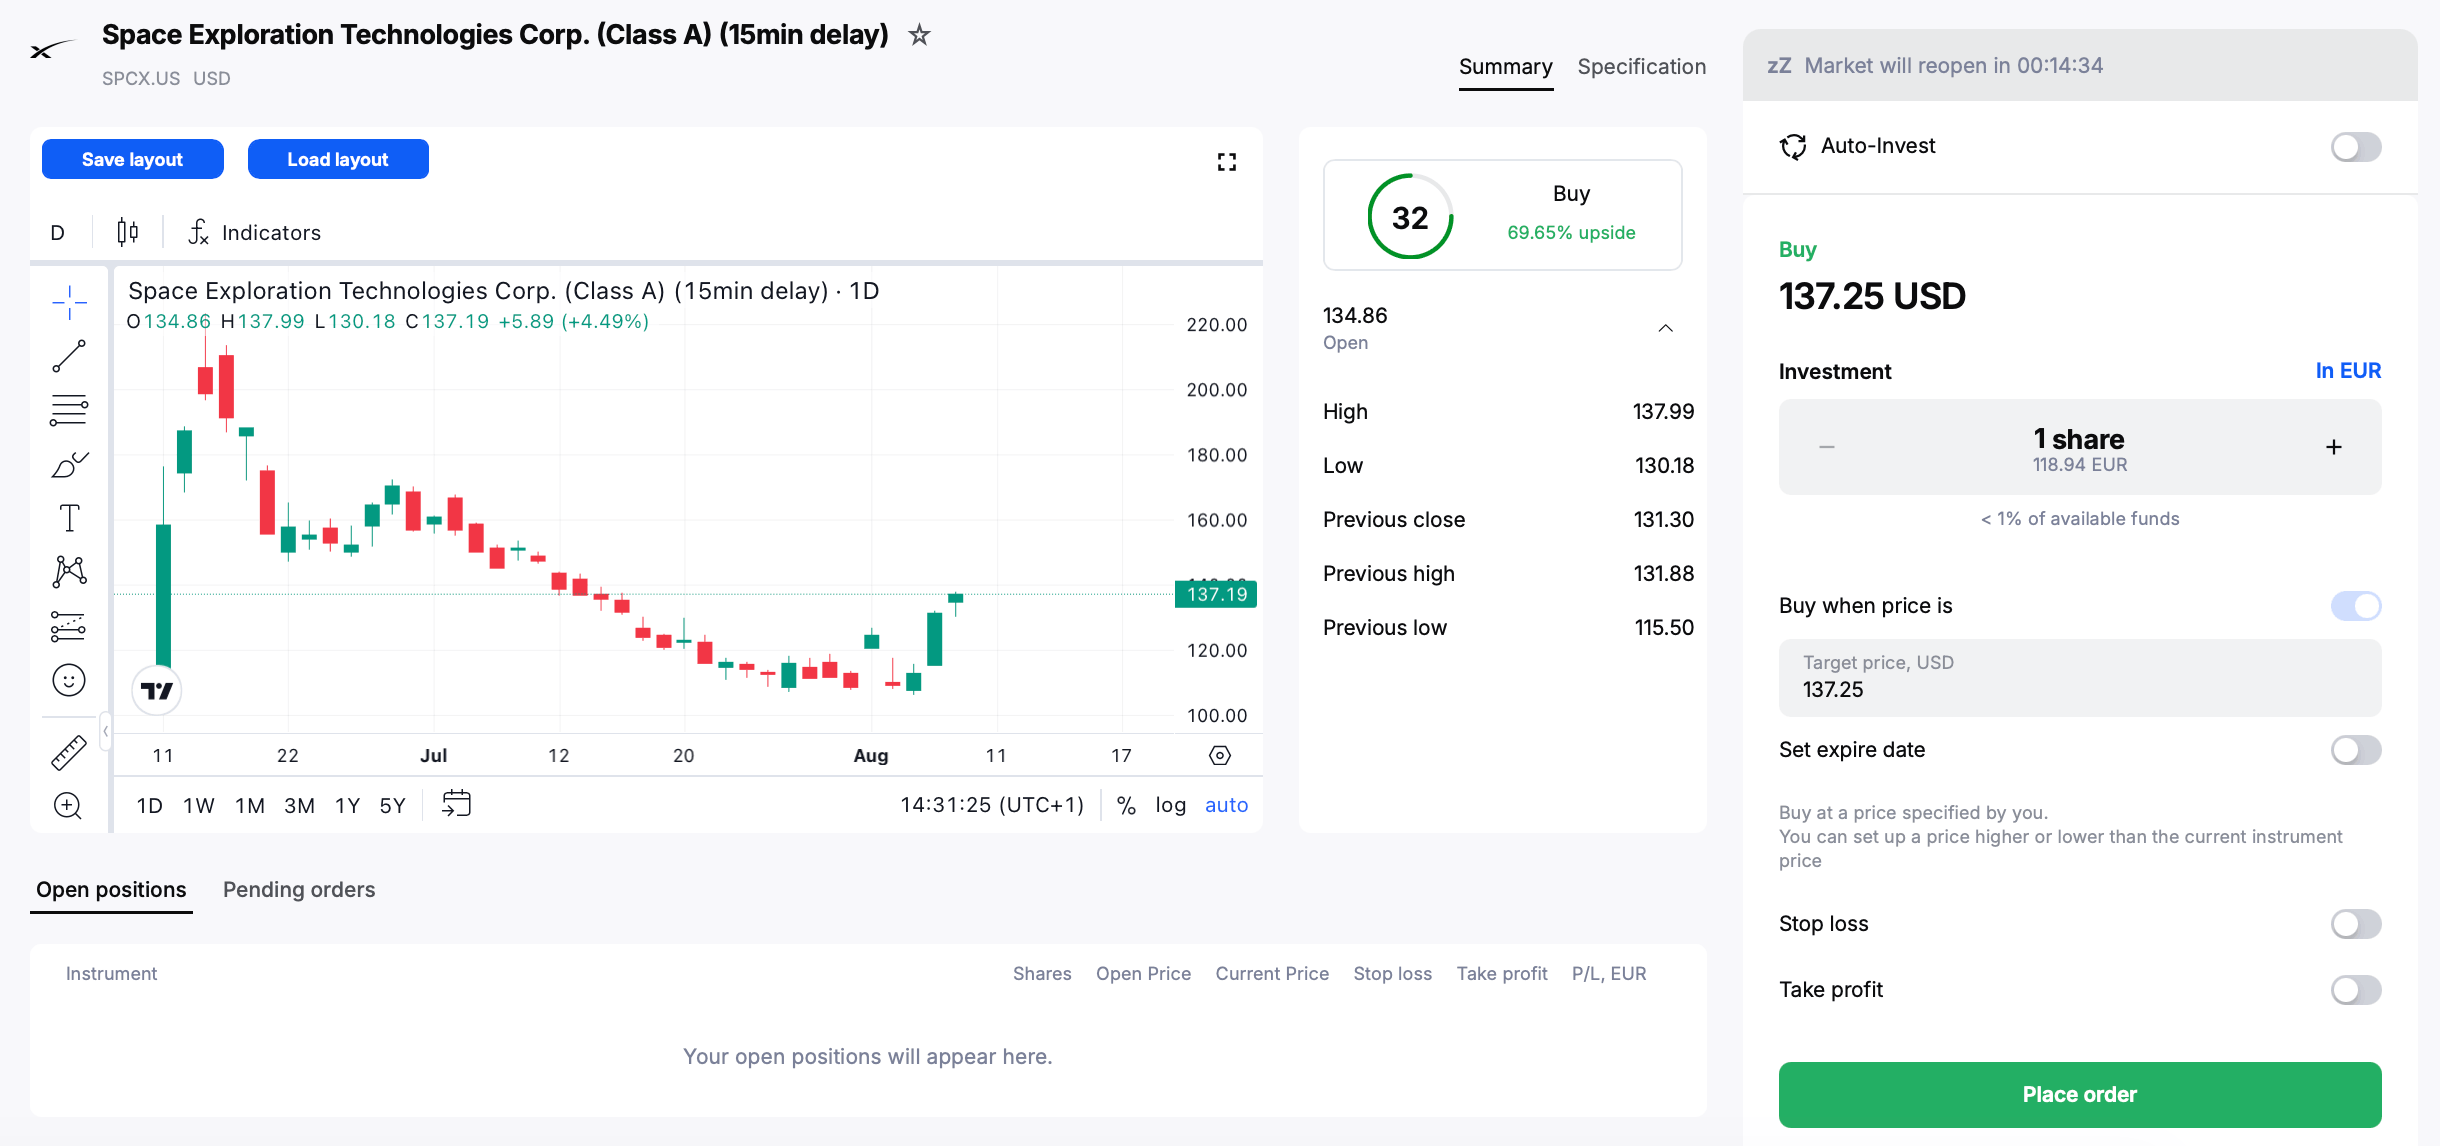
Task: Click the Current Price column header
Action: click(1272, 974)
